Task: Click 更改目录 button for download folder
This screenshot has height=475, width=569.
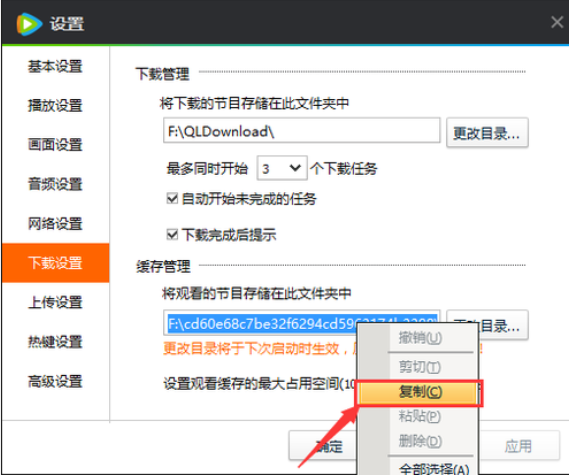Action: click(x=487, y=133)
